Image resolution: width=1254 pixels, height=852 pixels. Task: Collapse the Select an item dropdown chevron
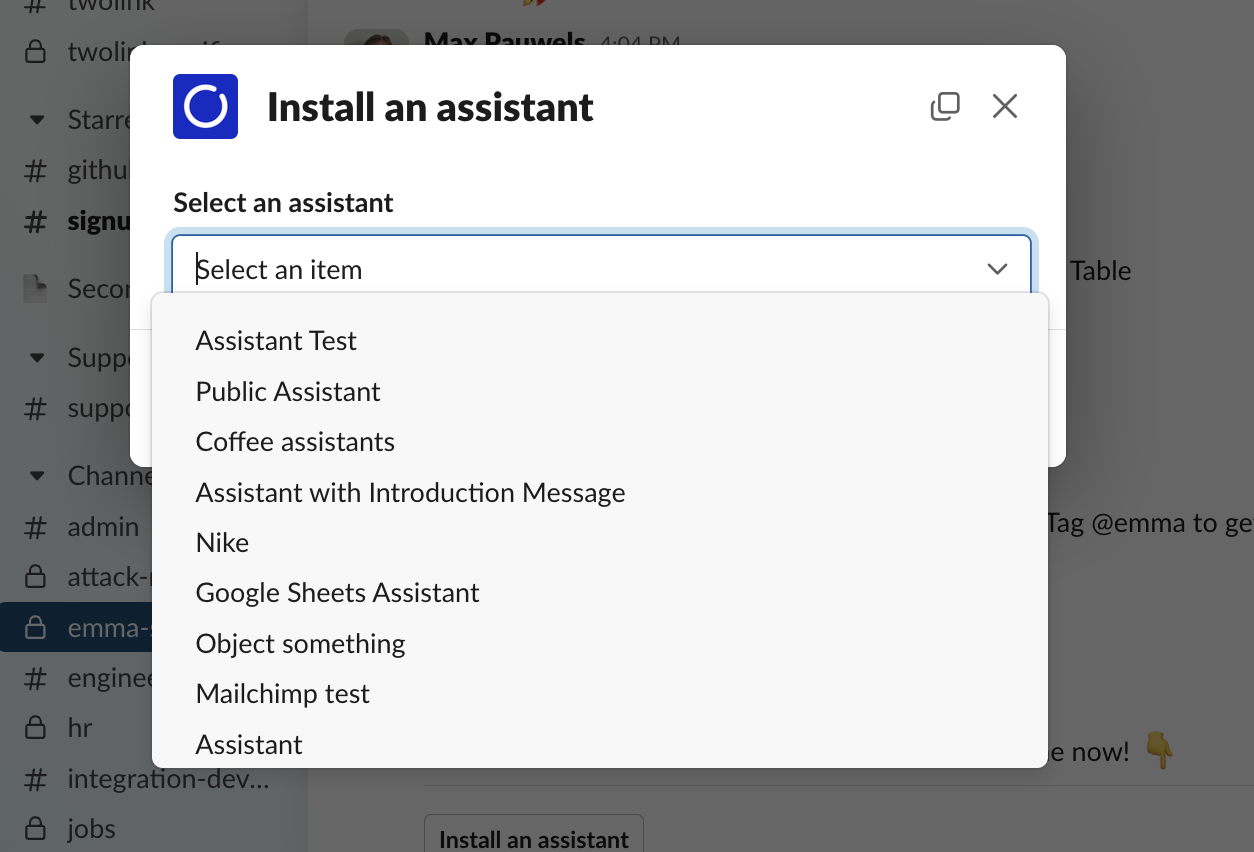coord(997,269)
